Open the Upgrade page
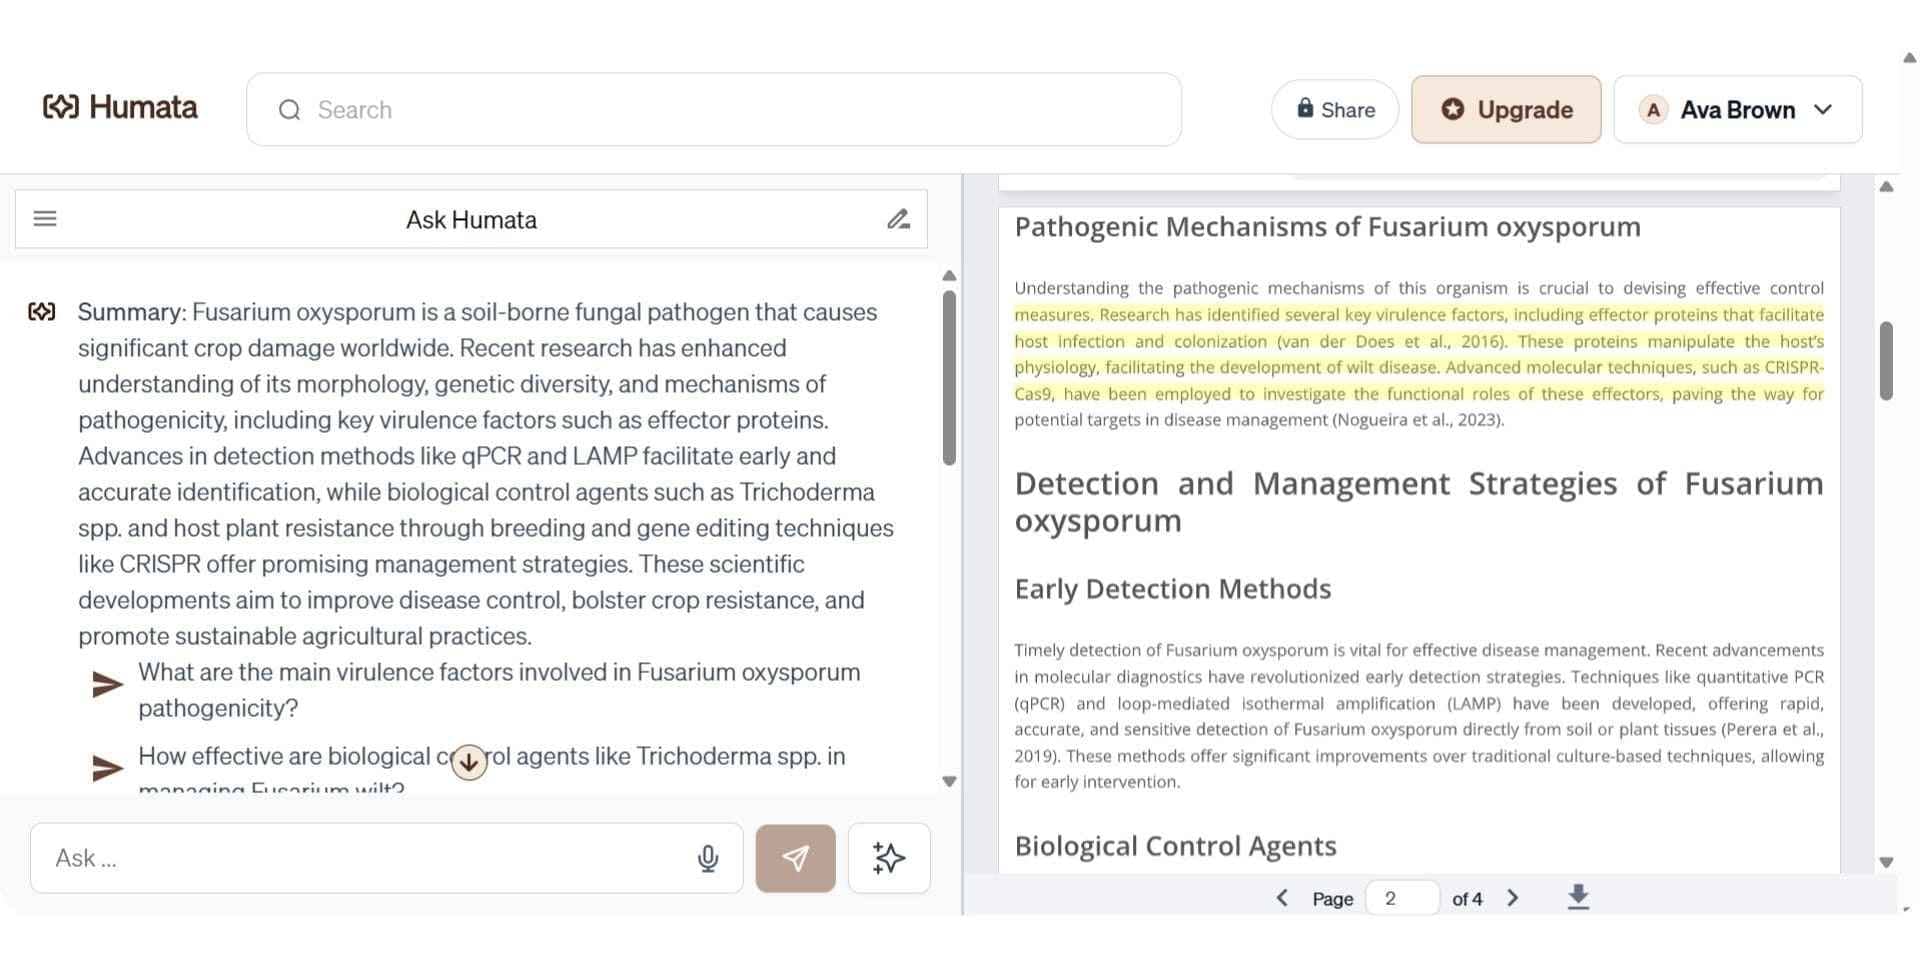This screenshot has width=1920, height=960. (1506, 109)
